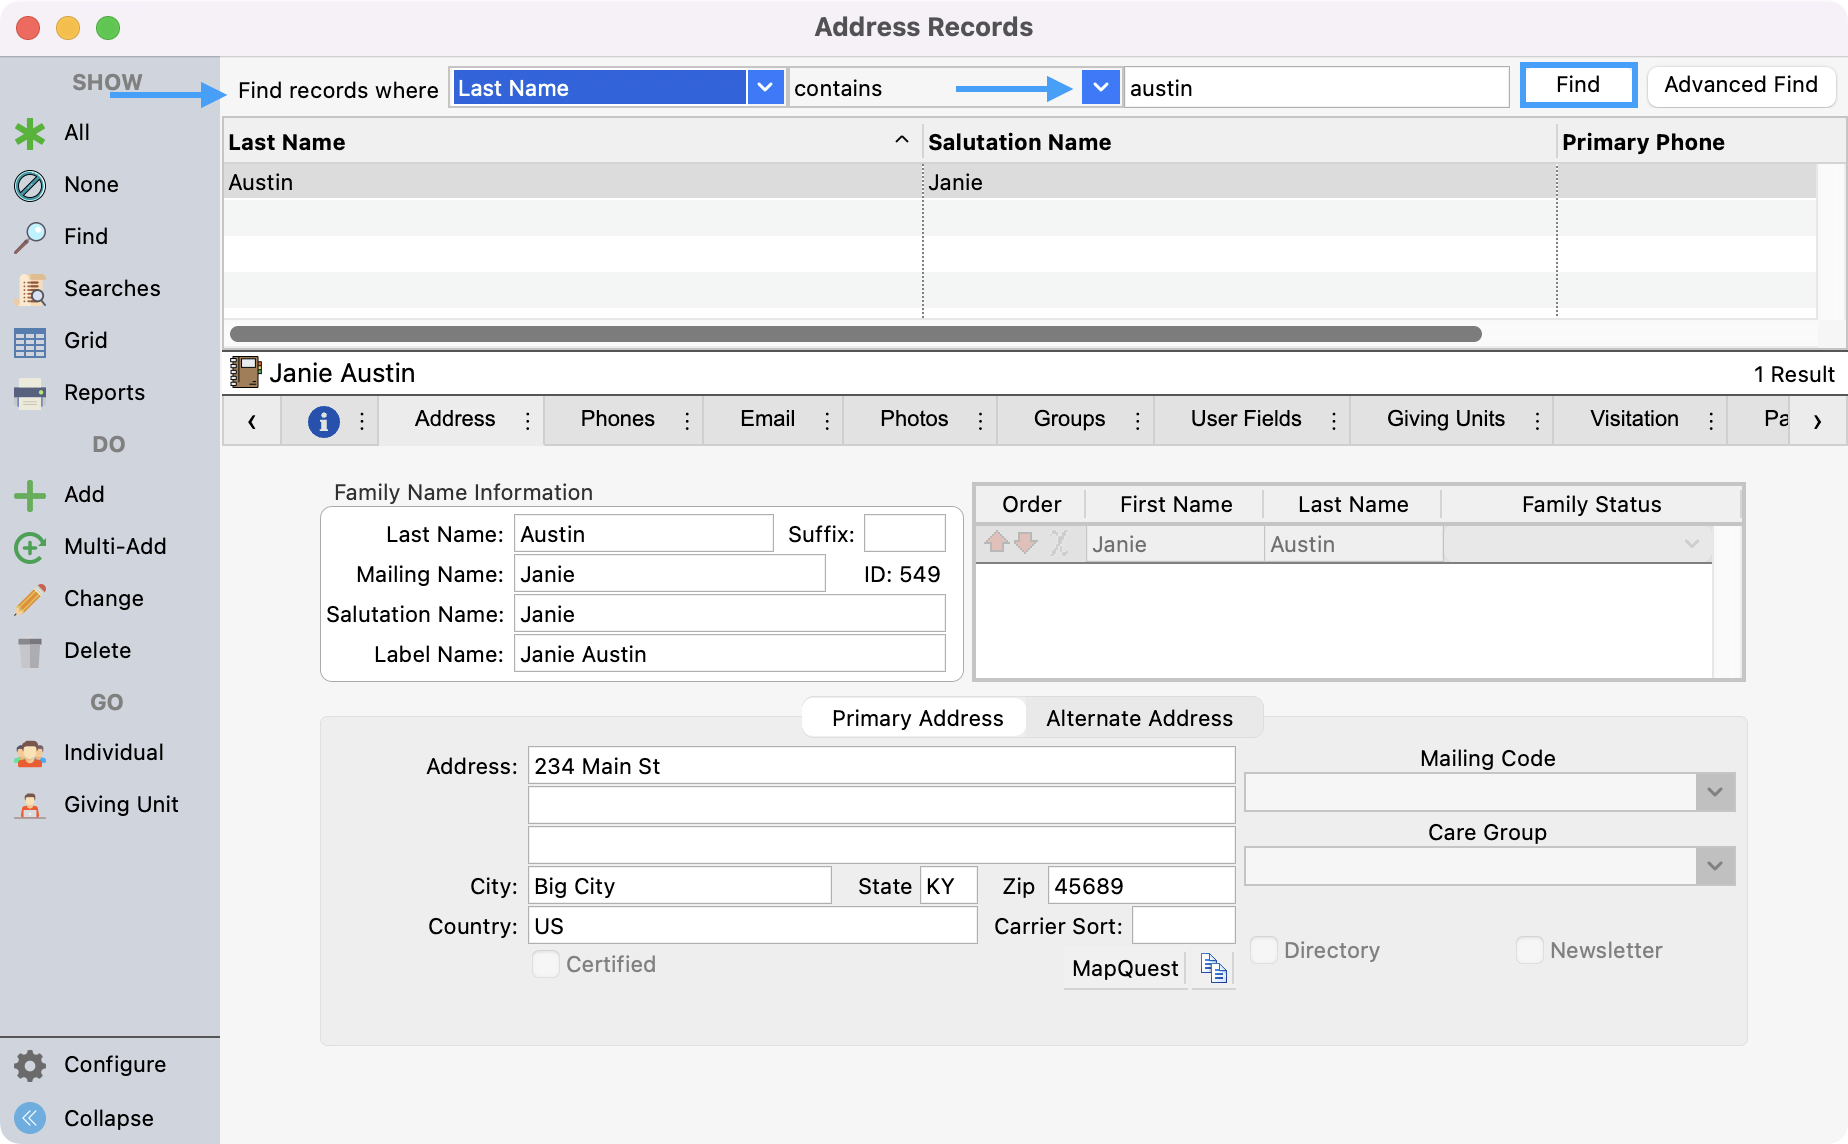Viewport: 1848px width, 1144px height.
Task: Select the Alternate Address tab
Action: (x=1139, y=718)
